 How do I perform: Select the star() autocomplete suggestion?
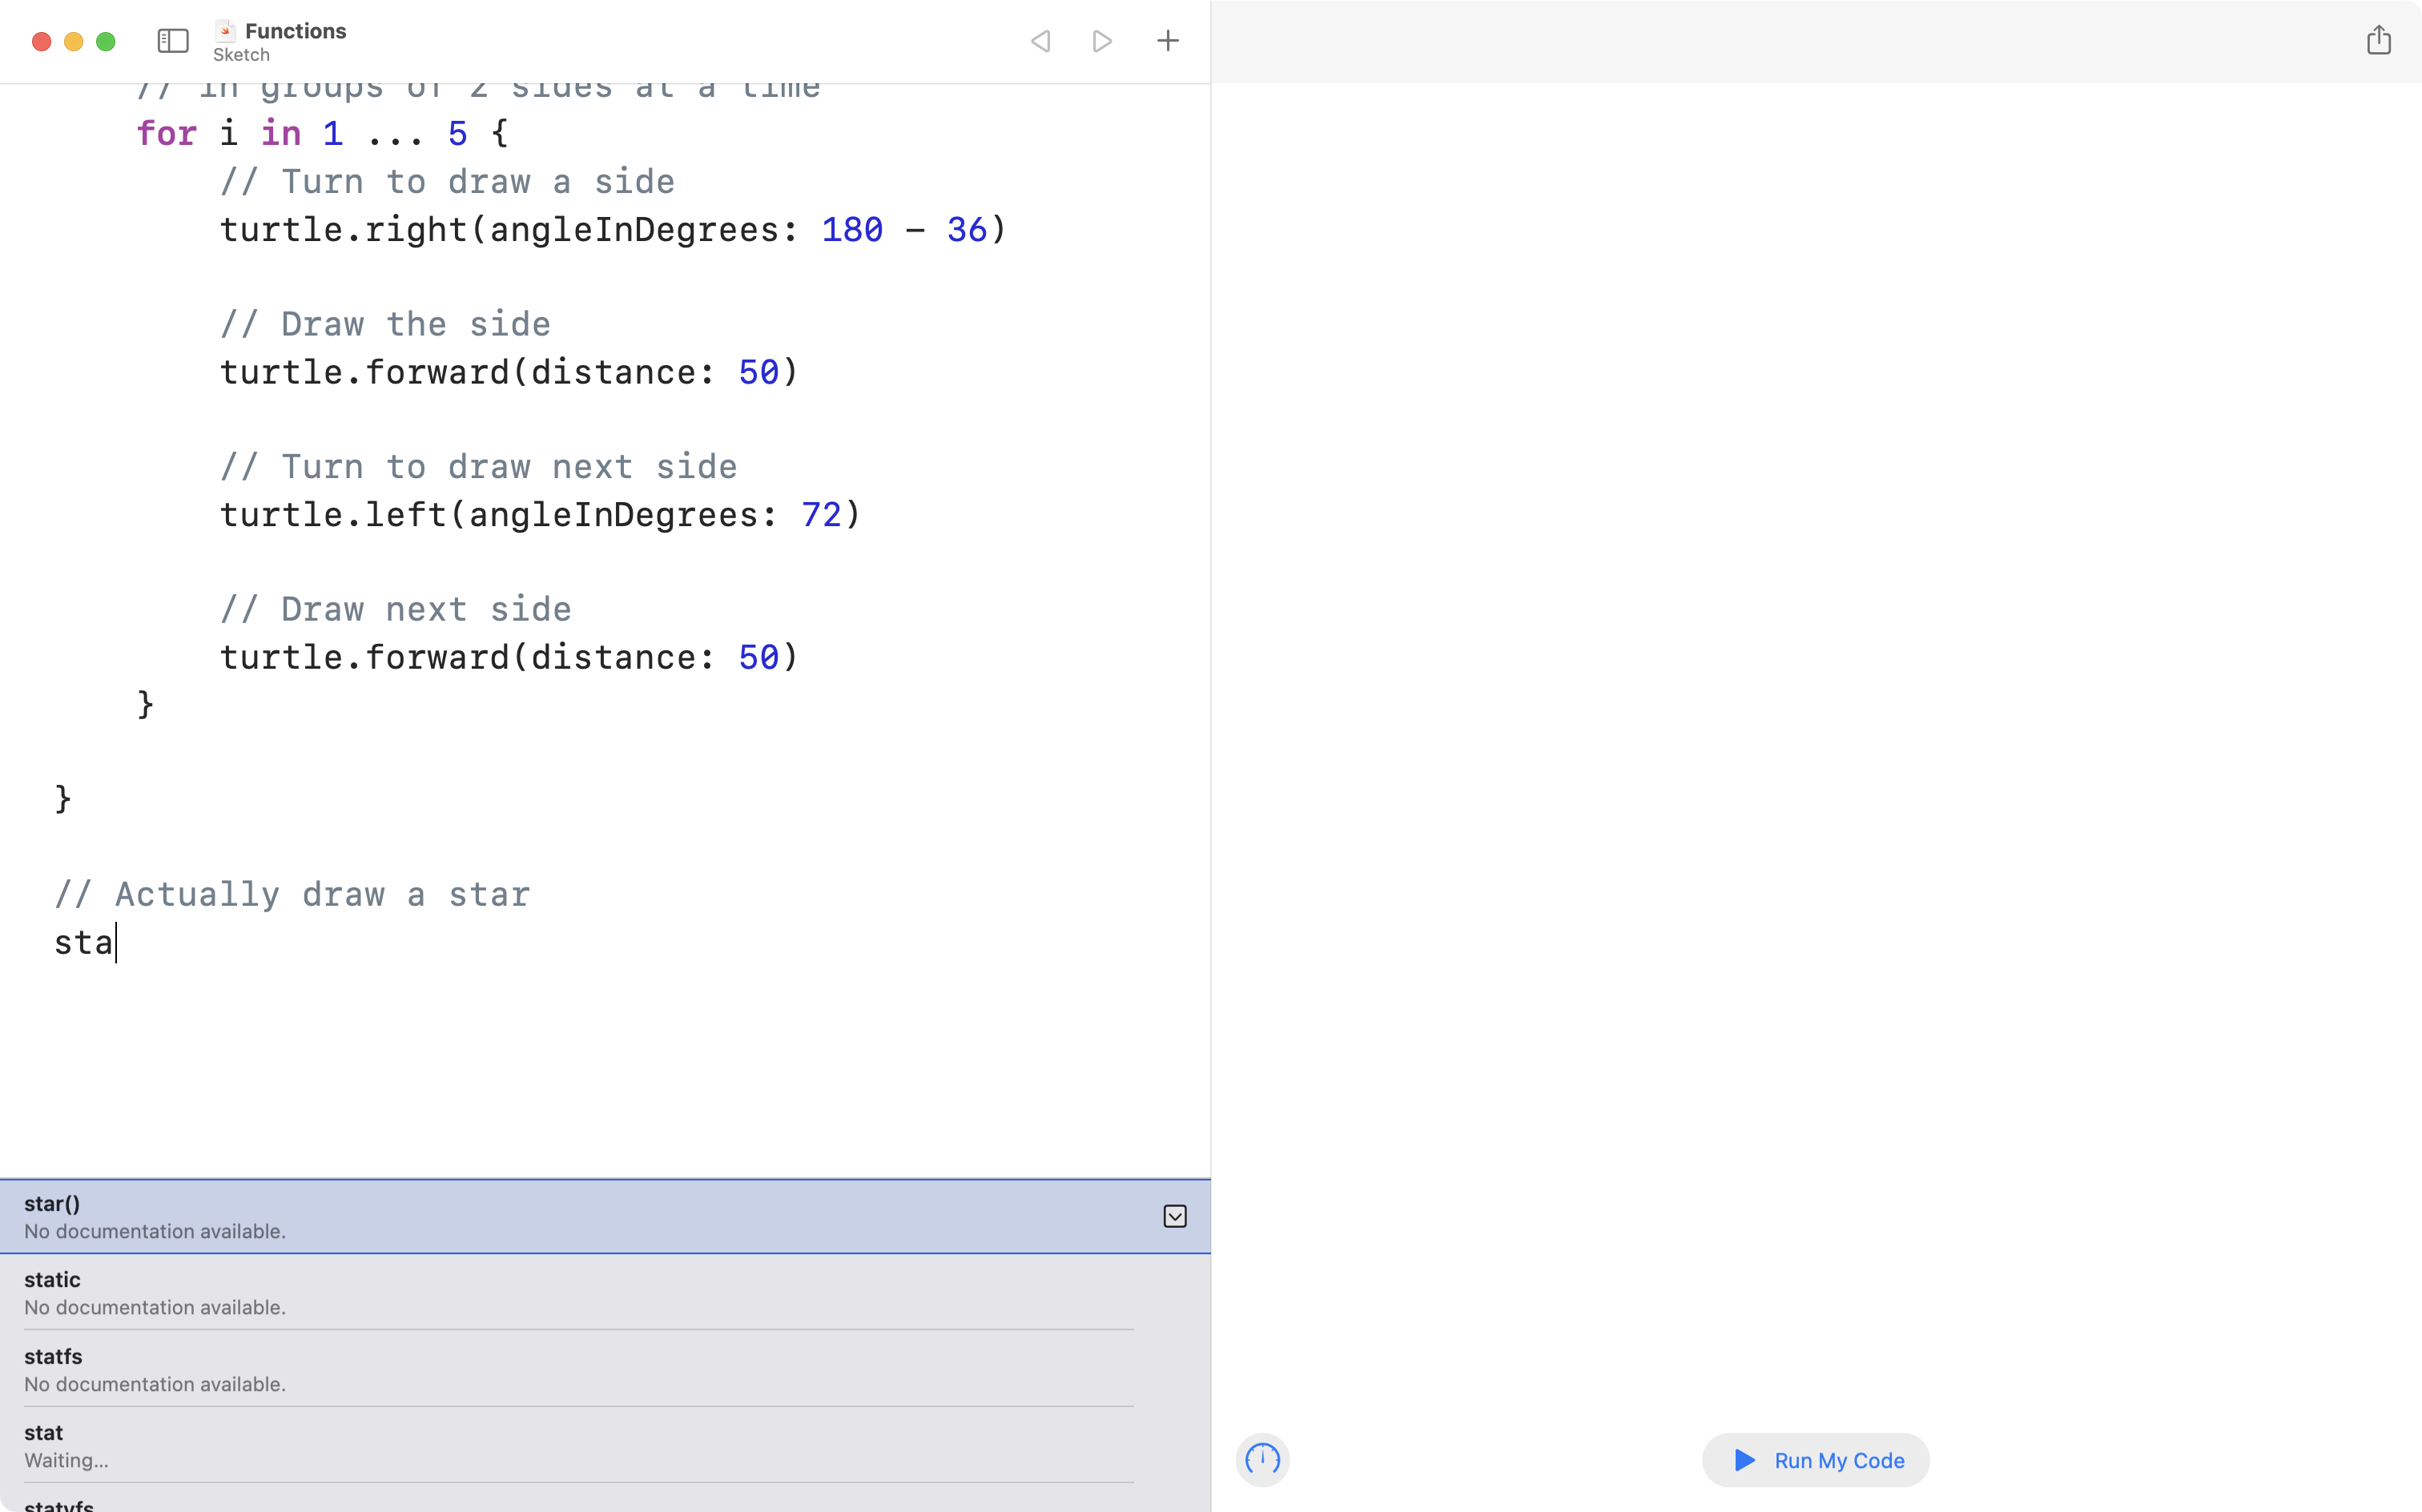click(x=400, y=1215)
